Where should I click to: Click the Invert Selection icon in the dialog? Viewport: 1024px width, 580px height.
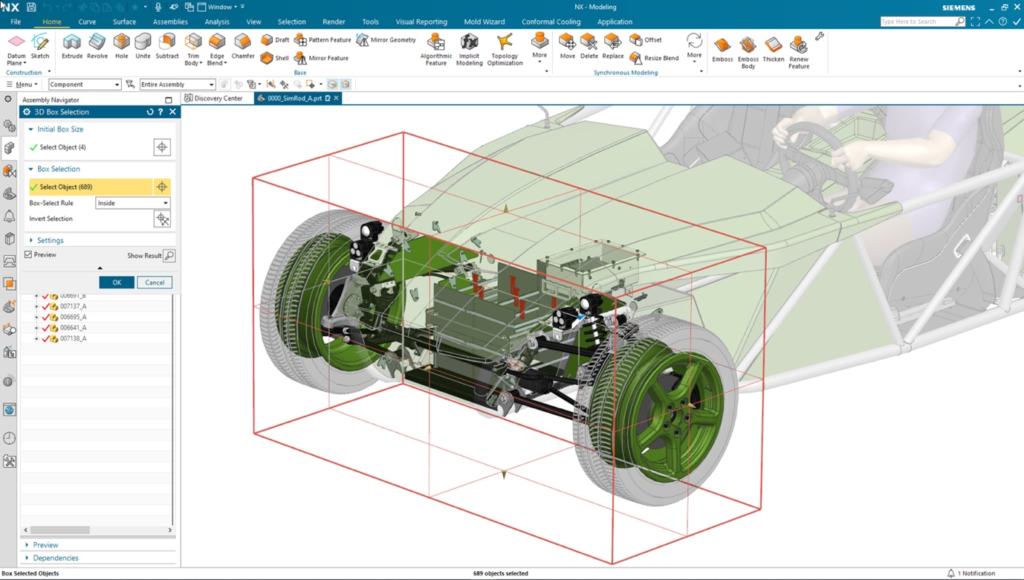tap(162, 220)
